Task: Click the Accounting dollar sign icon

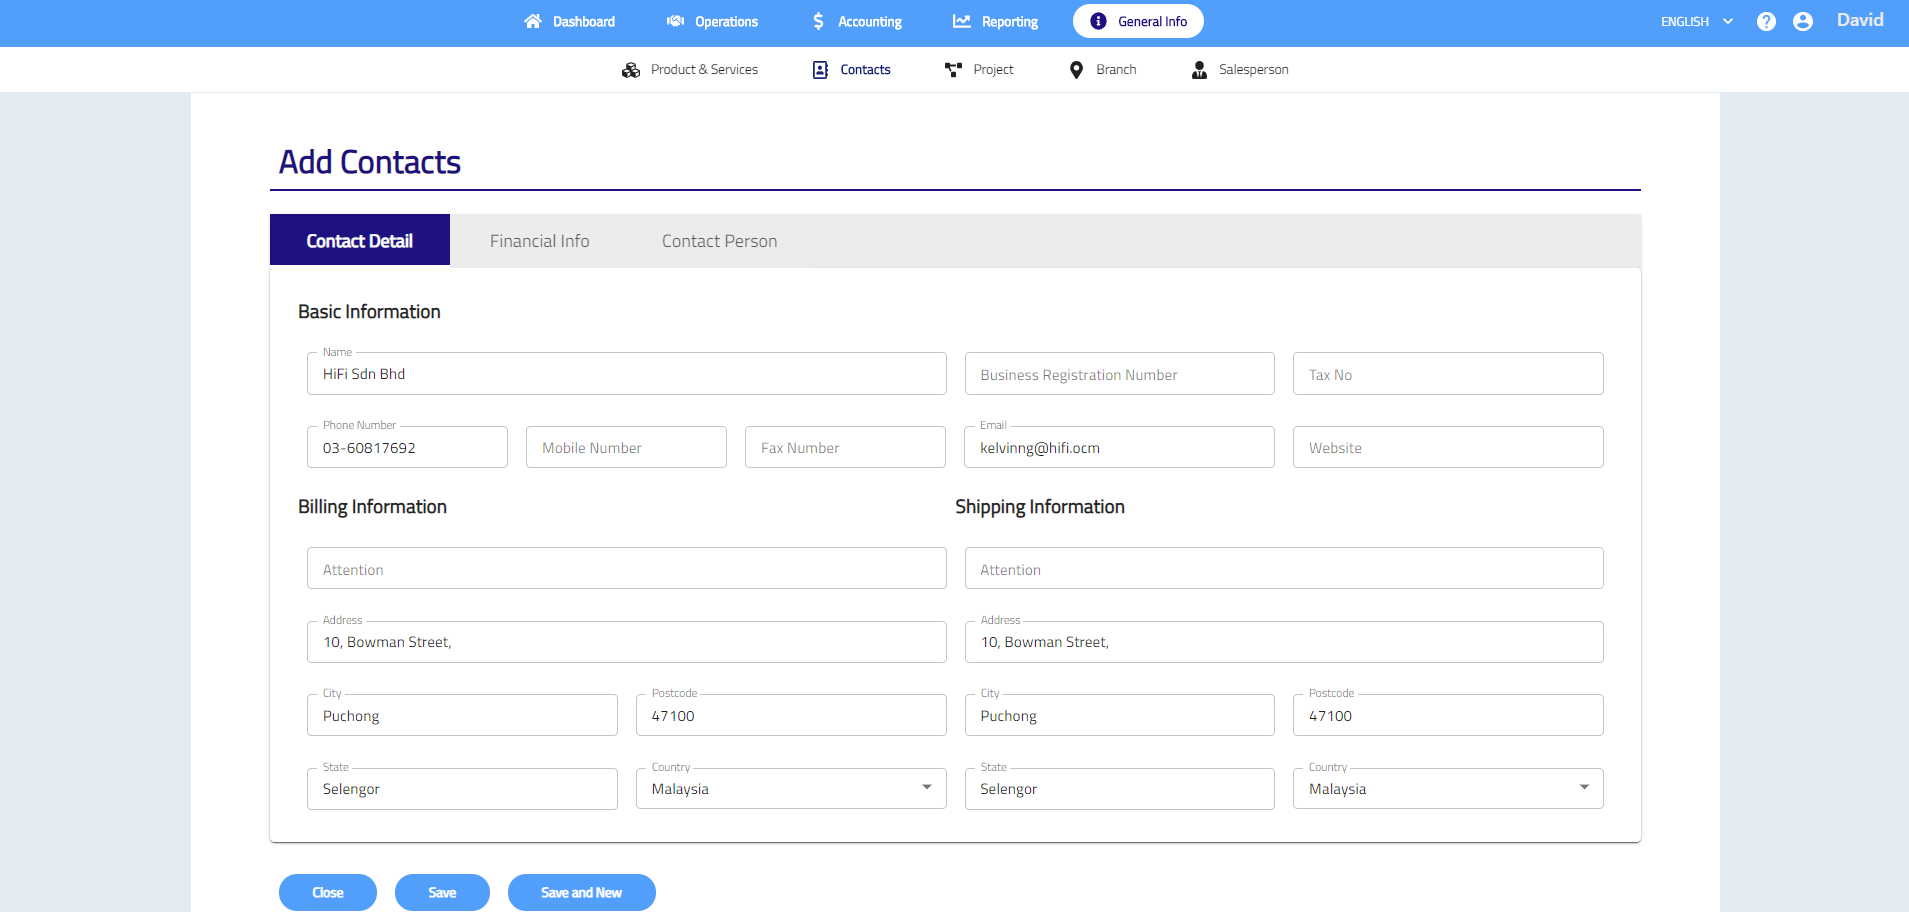Action: coord(819,21)
